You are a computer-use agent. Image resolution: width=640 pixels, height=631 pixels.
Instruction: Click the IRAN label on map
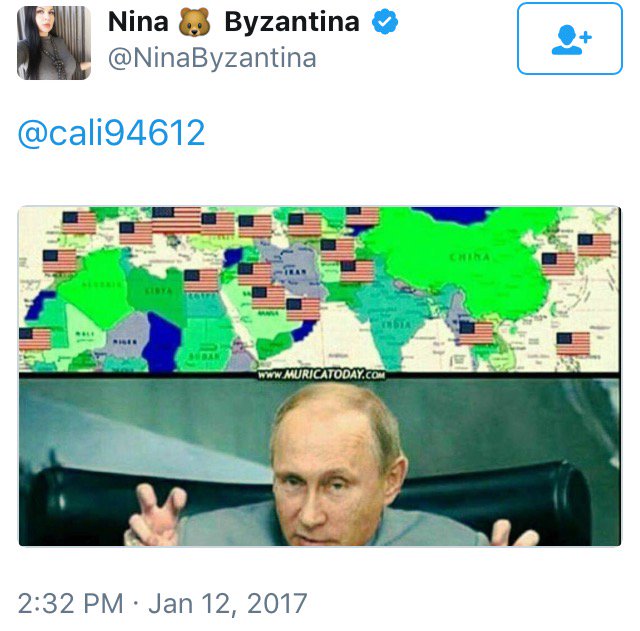click(x=295, y=272)
